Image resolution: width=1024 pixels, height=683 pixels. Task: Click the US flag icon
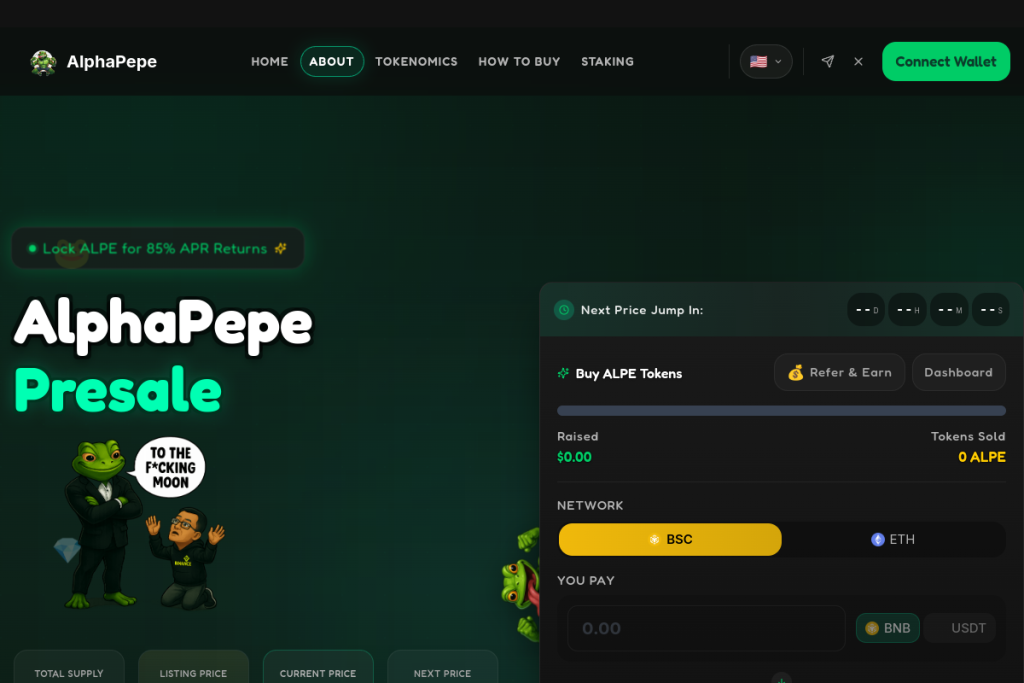(758, 61)
